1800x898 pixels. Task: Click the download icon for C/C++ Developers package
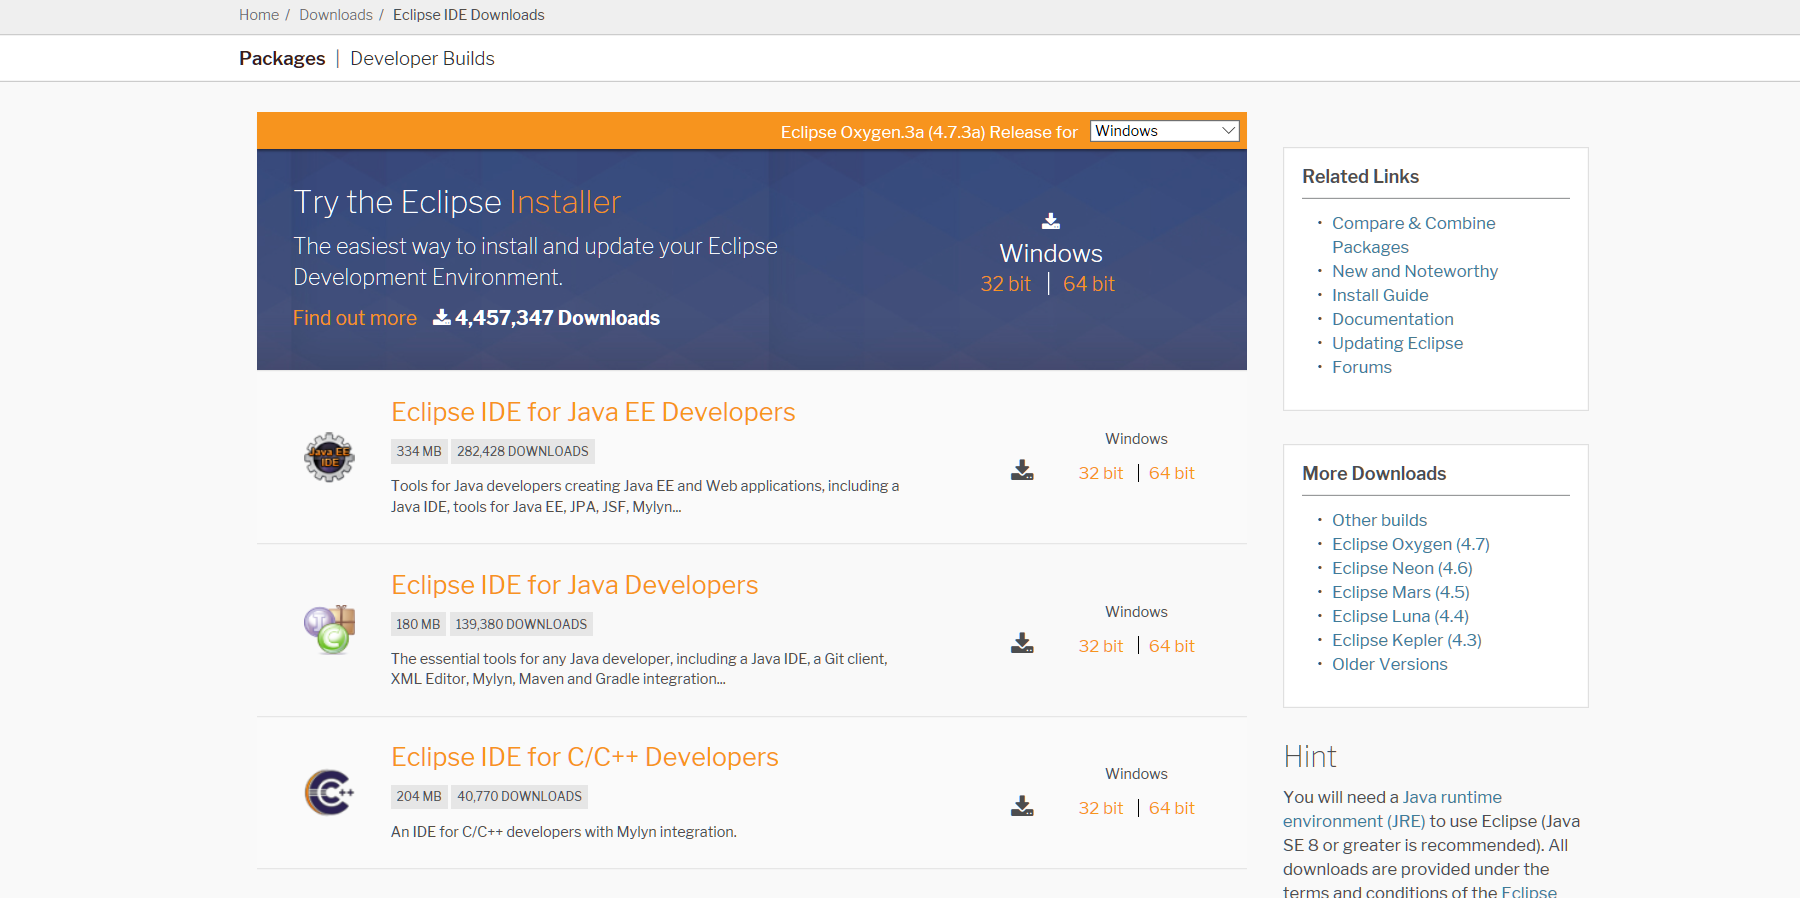tap(1022, 806)
